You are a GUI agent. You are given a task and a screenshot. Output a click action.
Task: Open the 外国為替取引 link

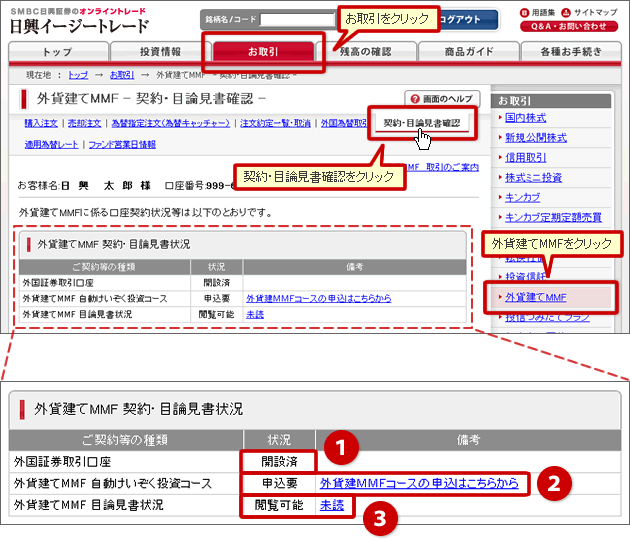(x=344, y=123)
